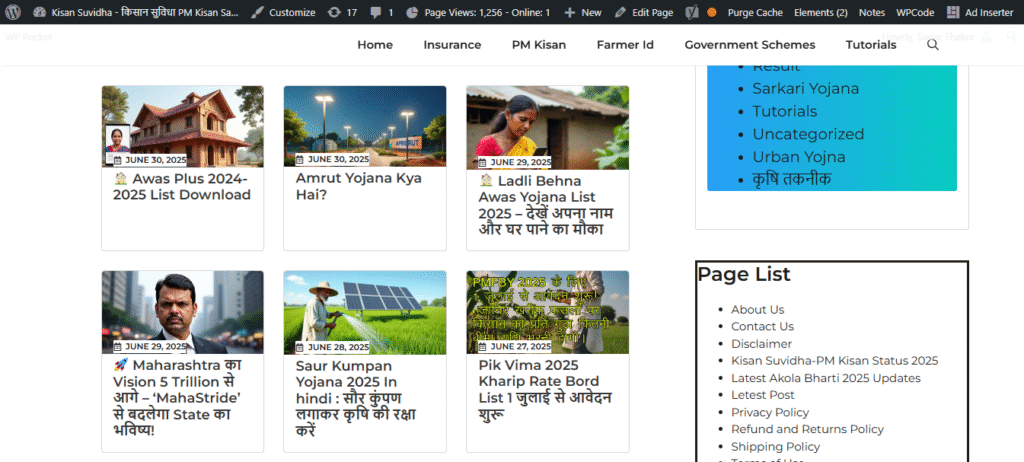1024x462 pixels.
Task: Click Saur Kumpan Yojana 2025 title
Action: pos(356,397)
